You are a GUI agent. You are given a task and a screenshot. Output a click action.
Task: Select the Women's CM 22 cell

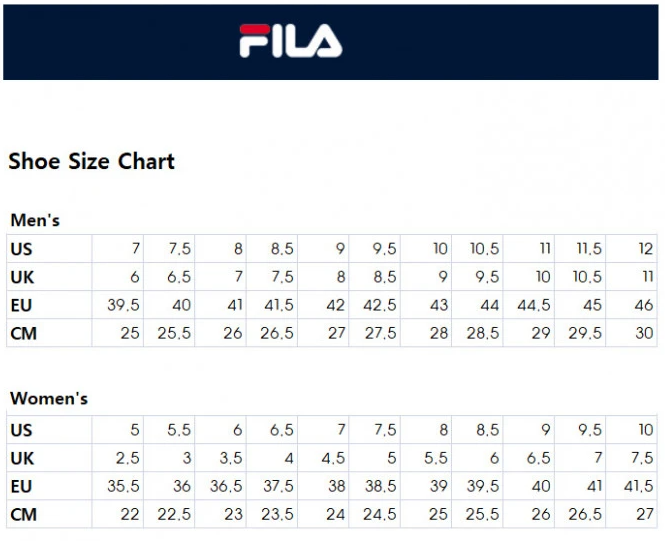(130, 515)
